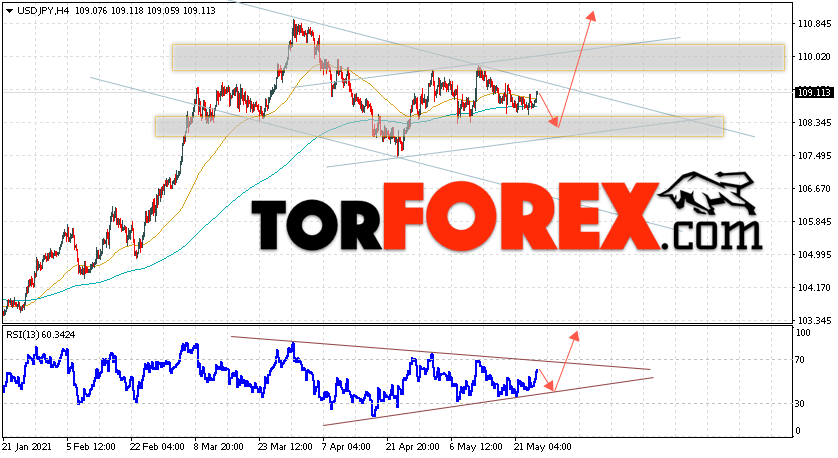Select the RSI scale level 0
Image resolution: width=838 pixels, height=458 pixels.
click(x=798, y=431)
